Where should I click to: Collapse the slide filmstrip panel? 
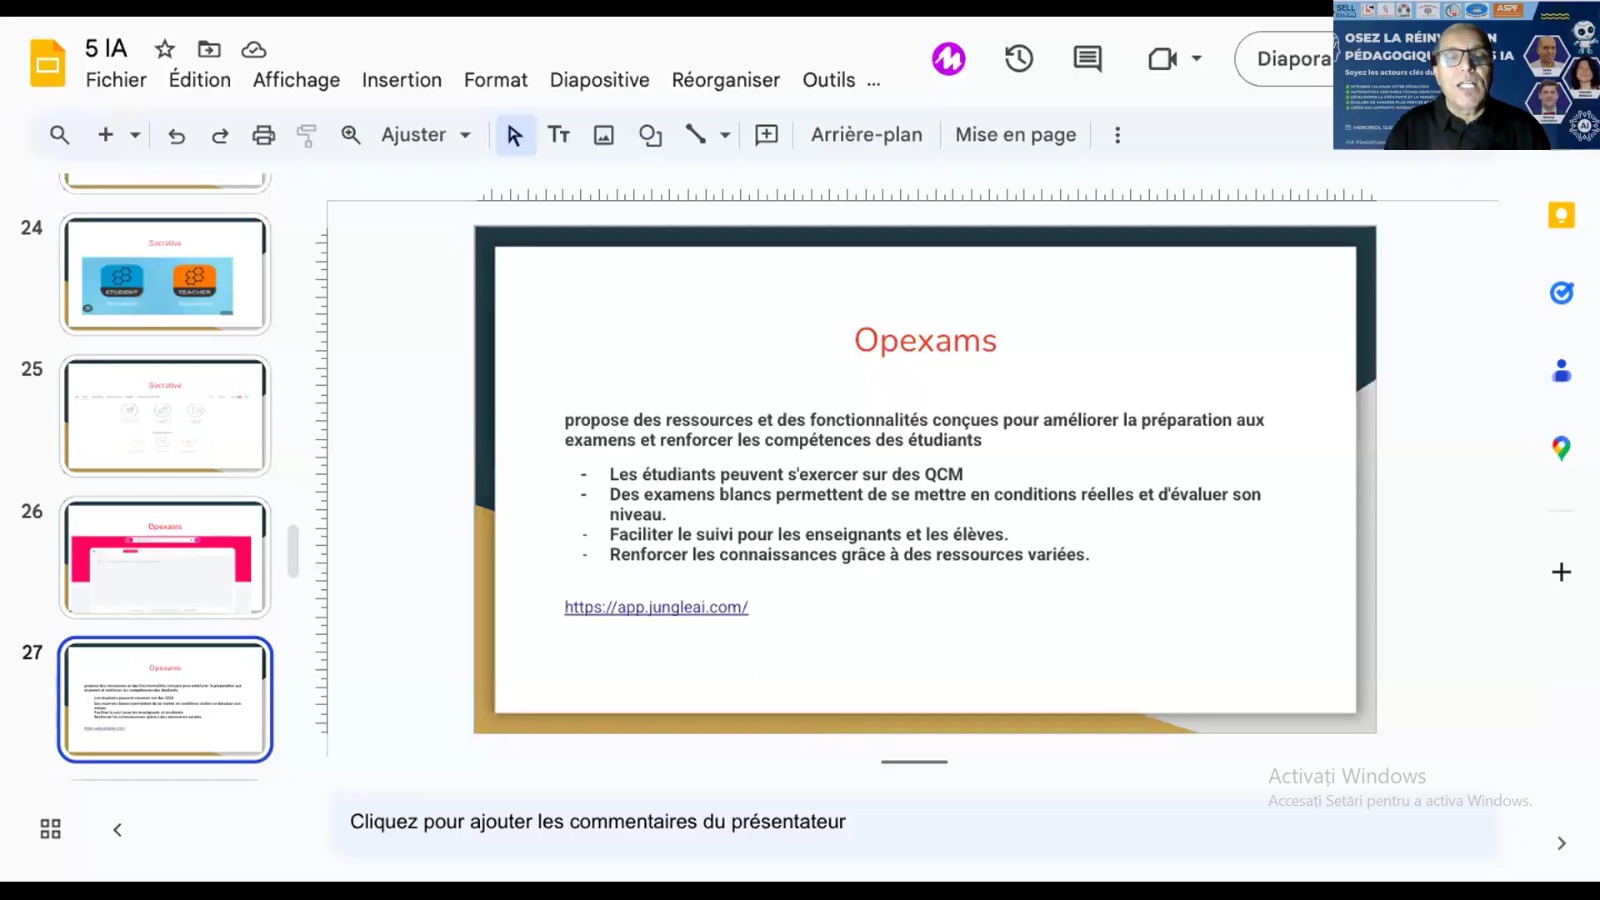click(x=117, y=829)
